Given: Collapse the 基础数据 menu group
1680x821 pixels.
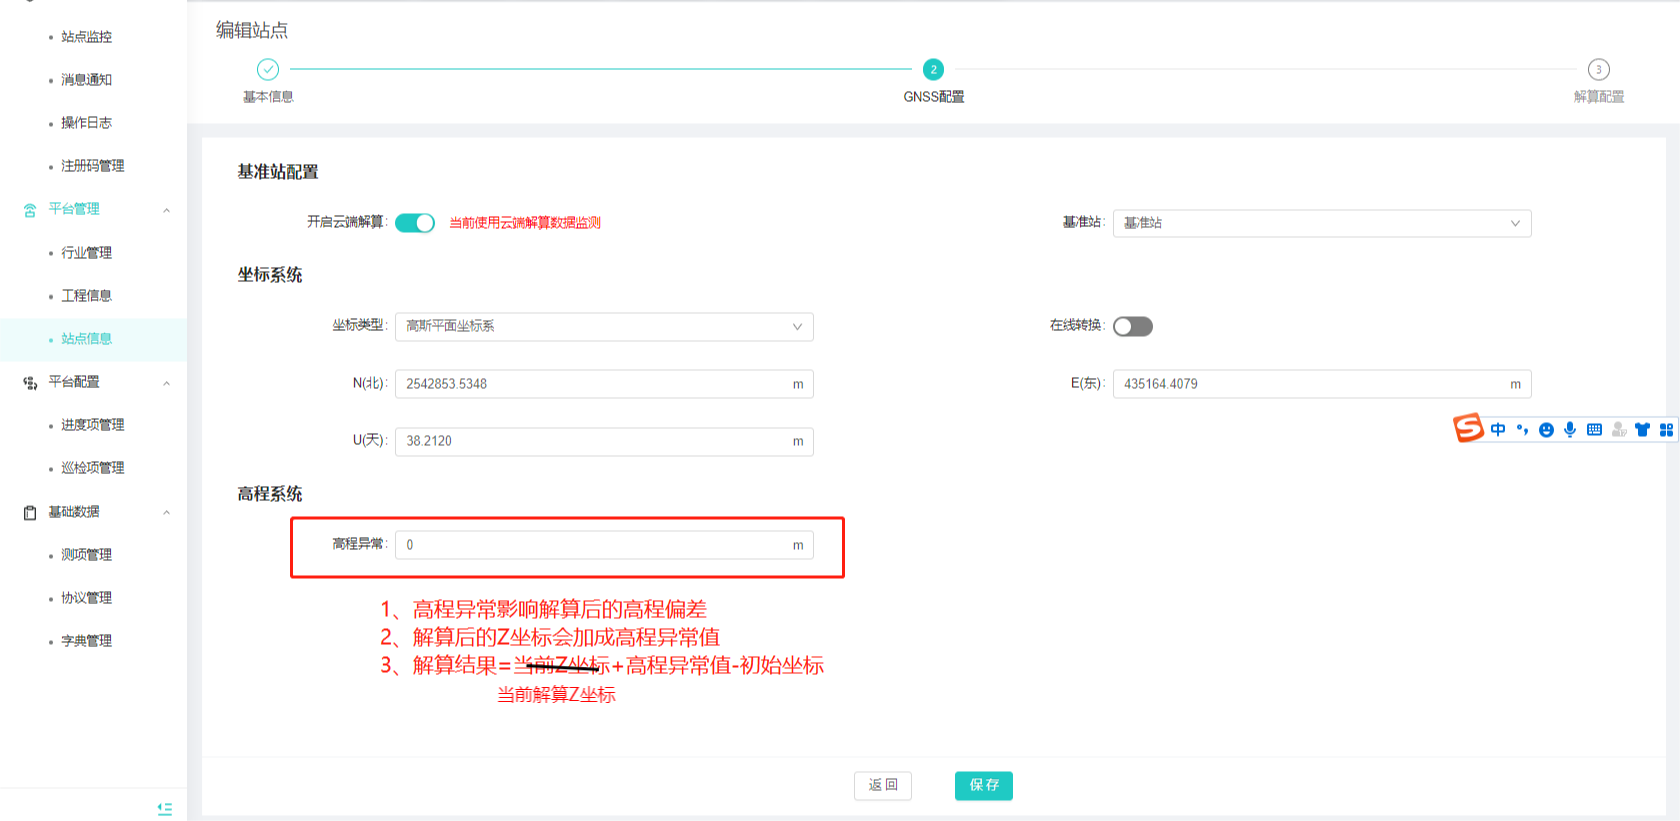Looking at the screenshot, I should point(166,513).
